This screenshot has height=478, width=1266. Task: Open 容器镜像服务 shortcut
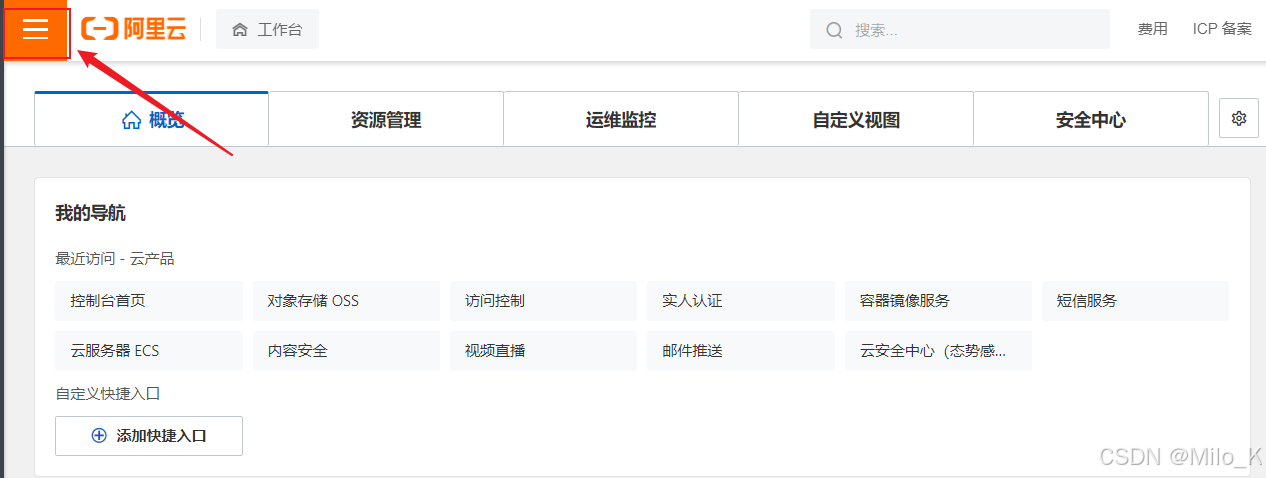coord(938,301)
